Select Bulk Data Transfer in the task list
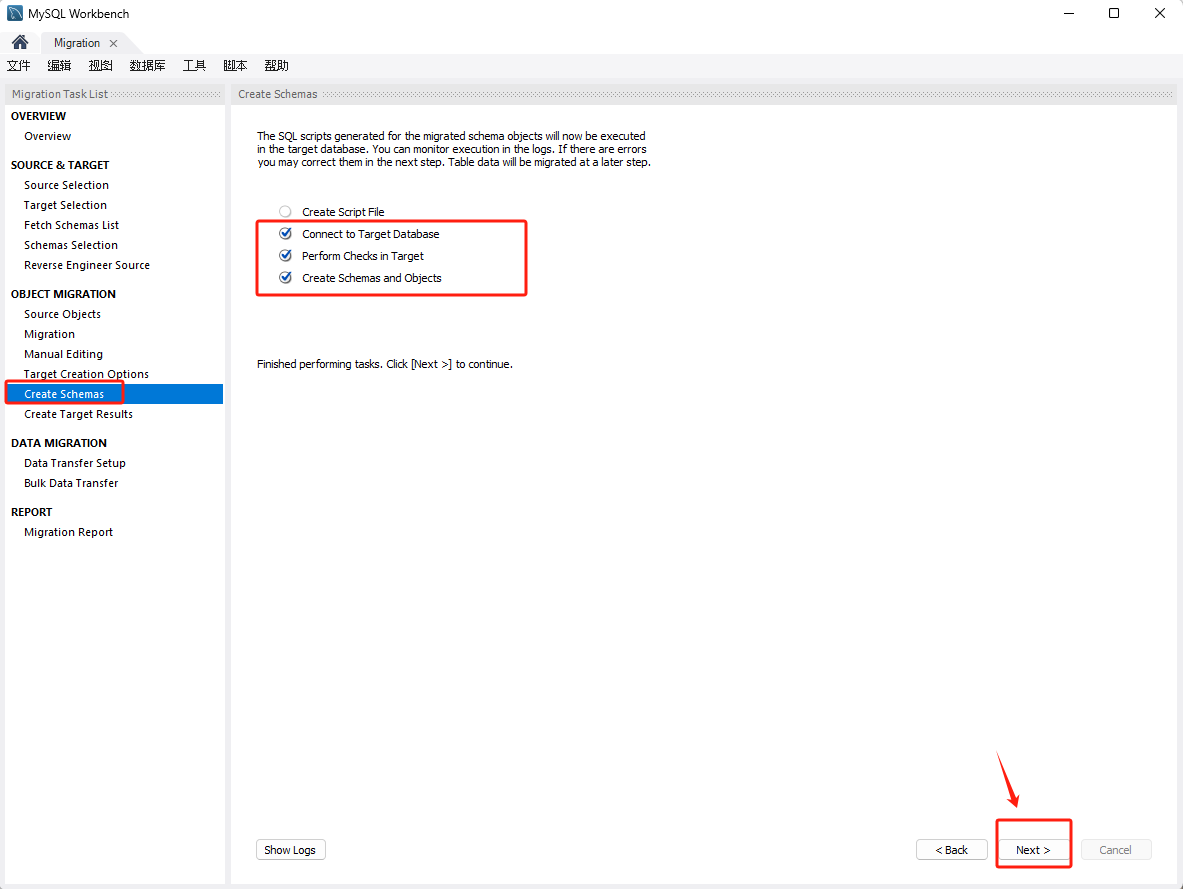The height and width of the screenshot is (889, 1183). tap(71, 483)
